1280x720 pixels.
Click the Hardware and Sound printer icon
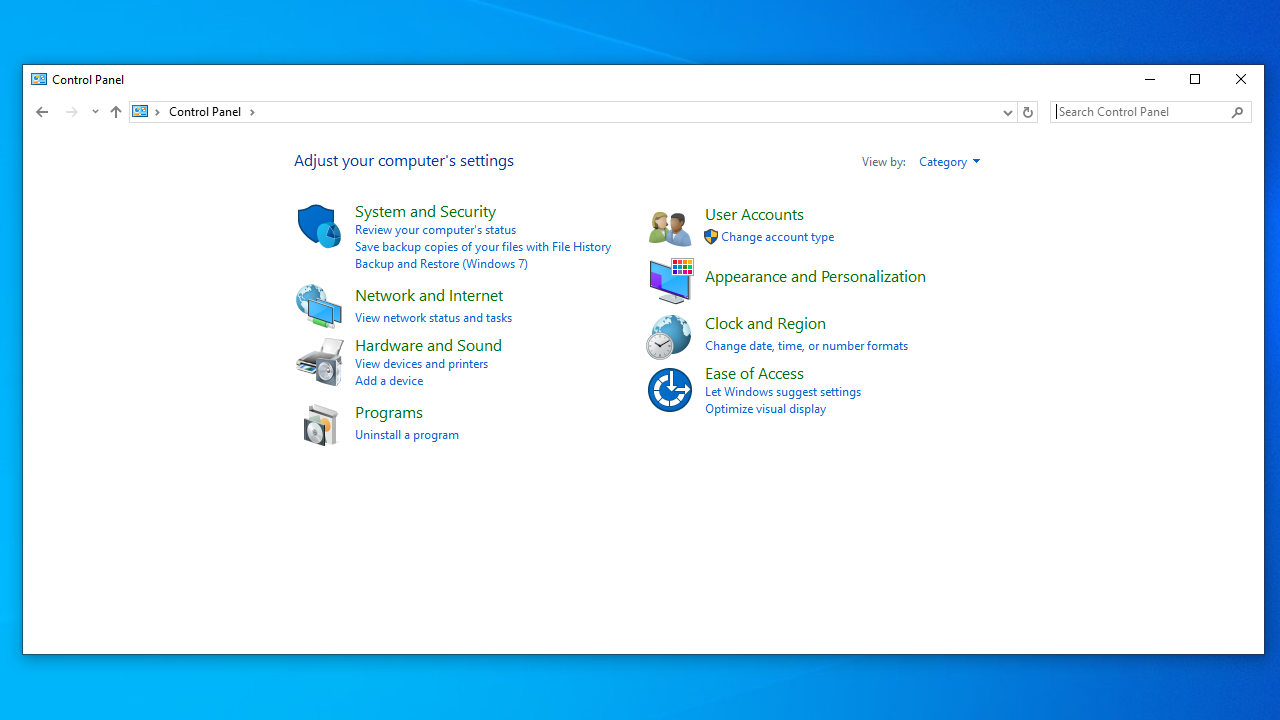(x=319, y=361)
